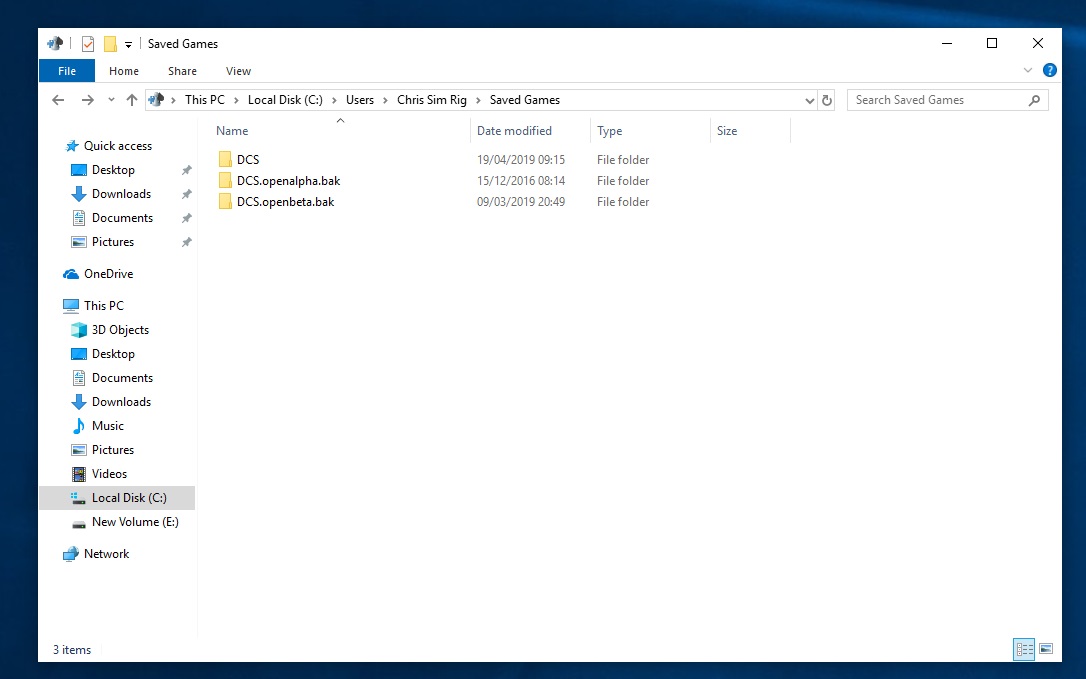Screen dimensions: 1086x679
Task: Open 3D Objects under This PC
Action: [x=120, y=330]
